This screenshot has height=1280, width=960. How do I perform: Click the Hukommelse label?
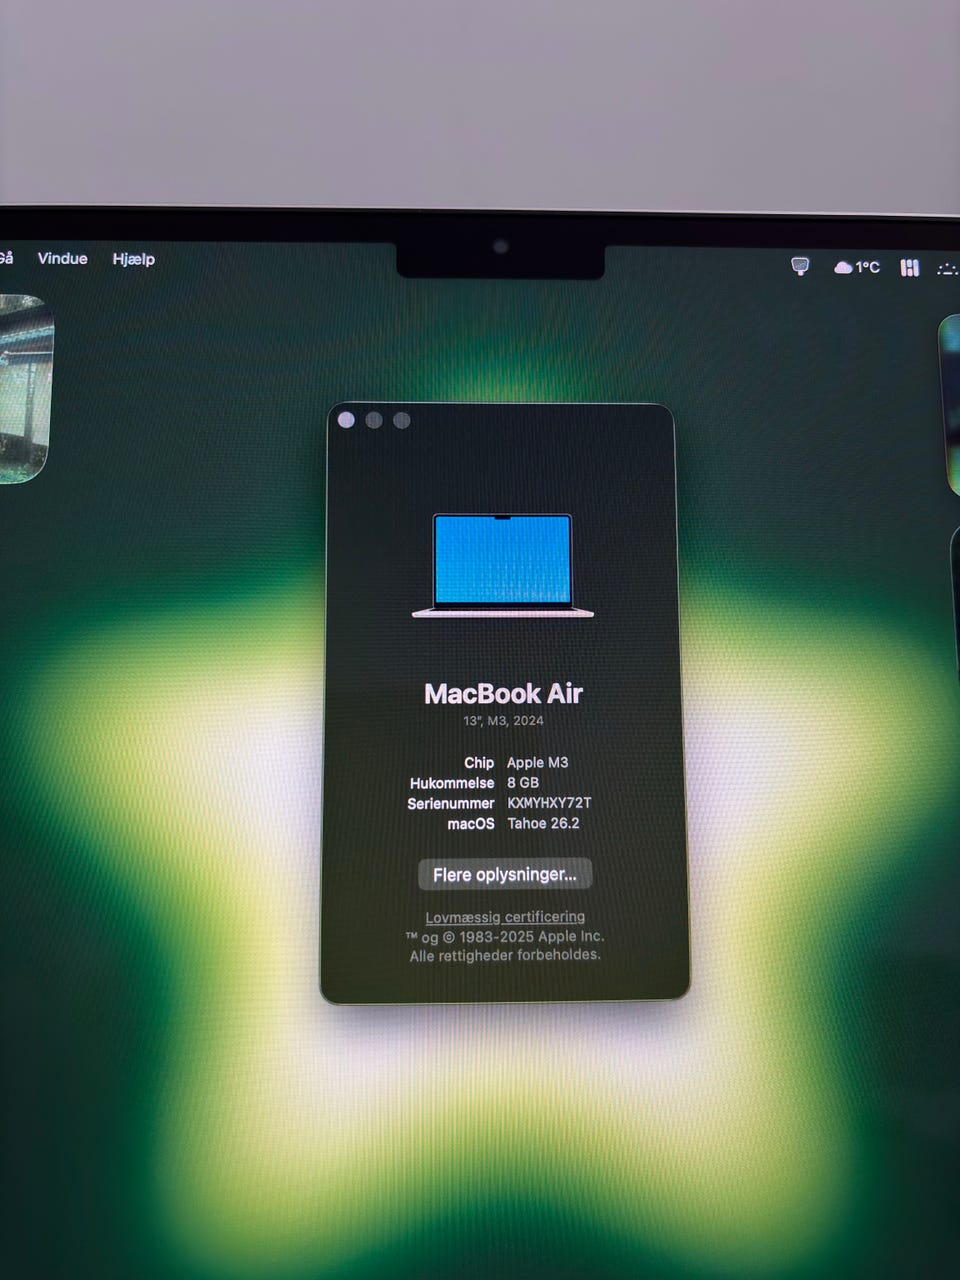pos(452,783)
